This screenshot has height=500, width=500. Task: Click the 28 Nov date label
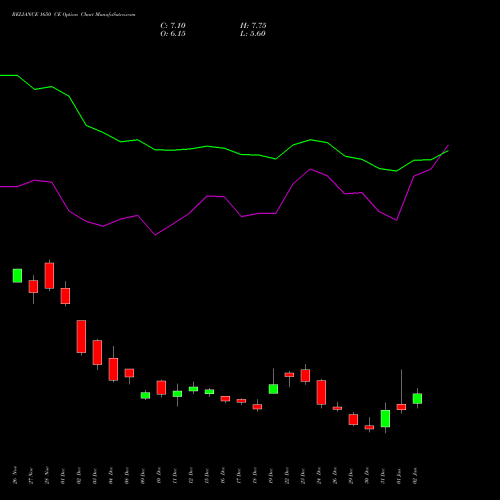[x=47, y=475]
